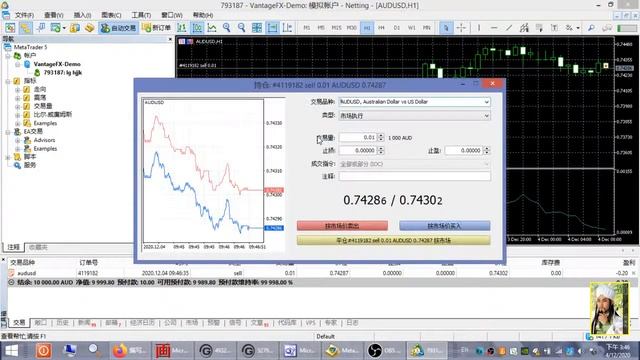This screenshot has width=640, height=360.
Task: Select the trendline drawing tool
Action: pos(509,28)
